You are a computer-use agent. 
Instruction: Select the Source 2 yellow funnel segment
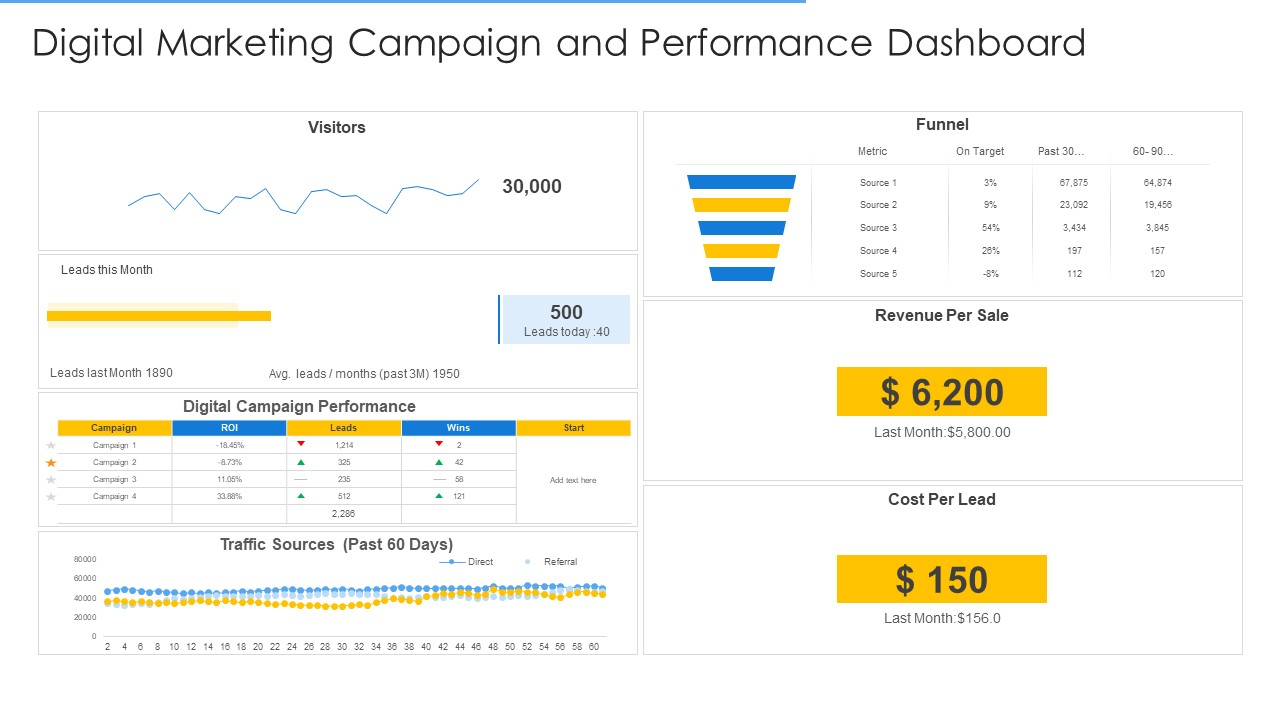[x=741, y=205]
